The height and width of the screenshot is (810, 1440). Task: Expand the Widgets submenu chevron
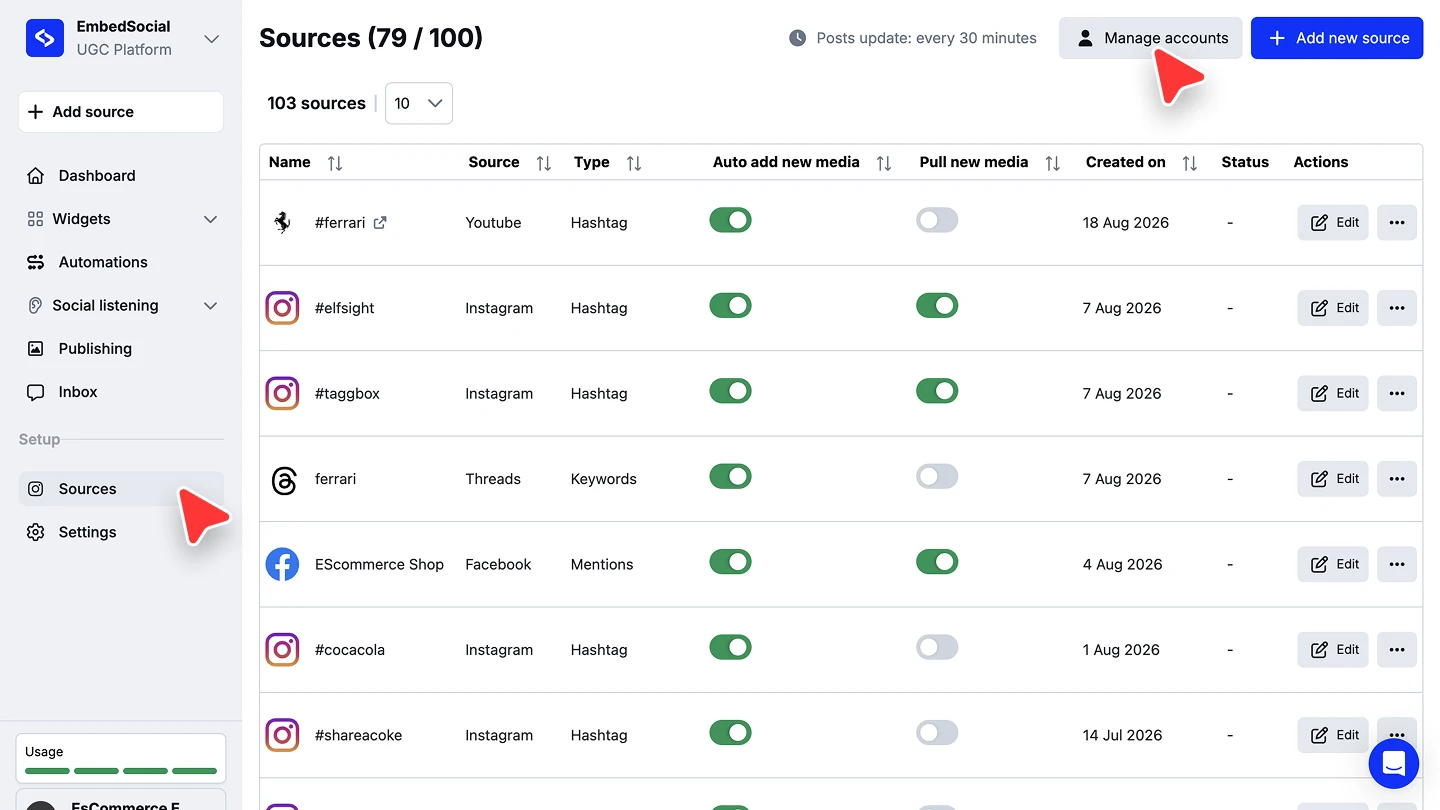pos(210,219)
